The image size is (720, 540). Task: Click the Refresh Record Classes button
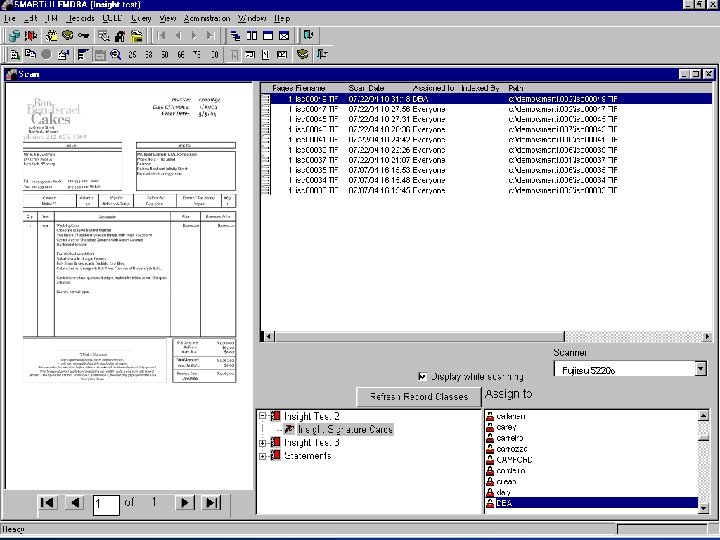[x=419, y=397]
